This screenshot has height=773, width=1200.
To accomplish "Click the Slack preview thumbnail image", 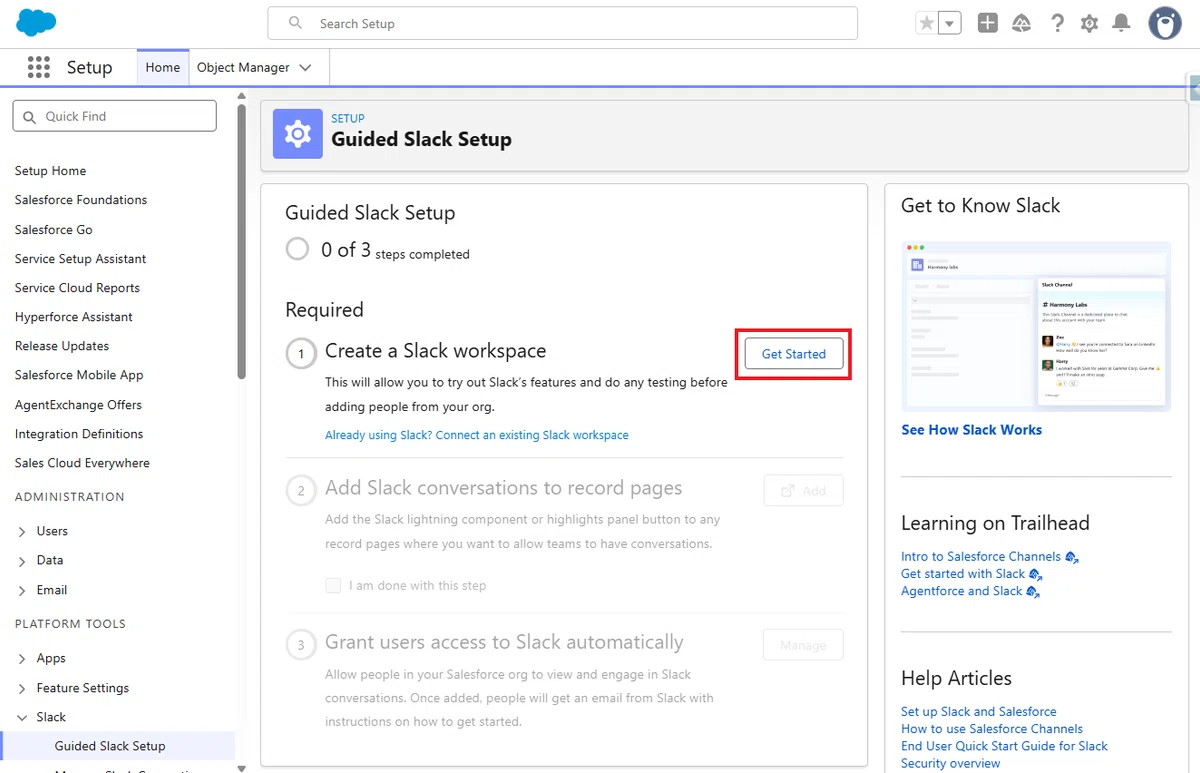I will tap(1036, 326).
